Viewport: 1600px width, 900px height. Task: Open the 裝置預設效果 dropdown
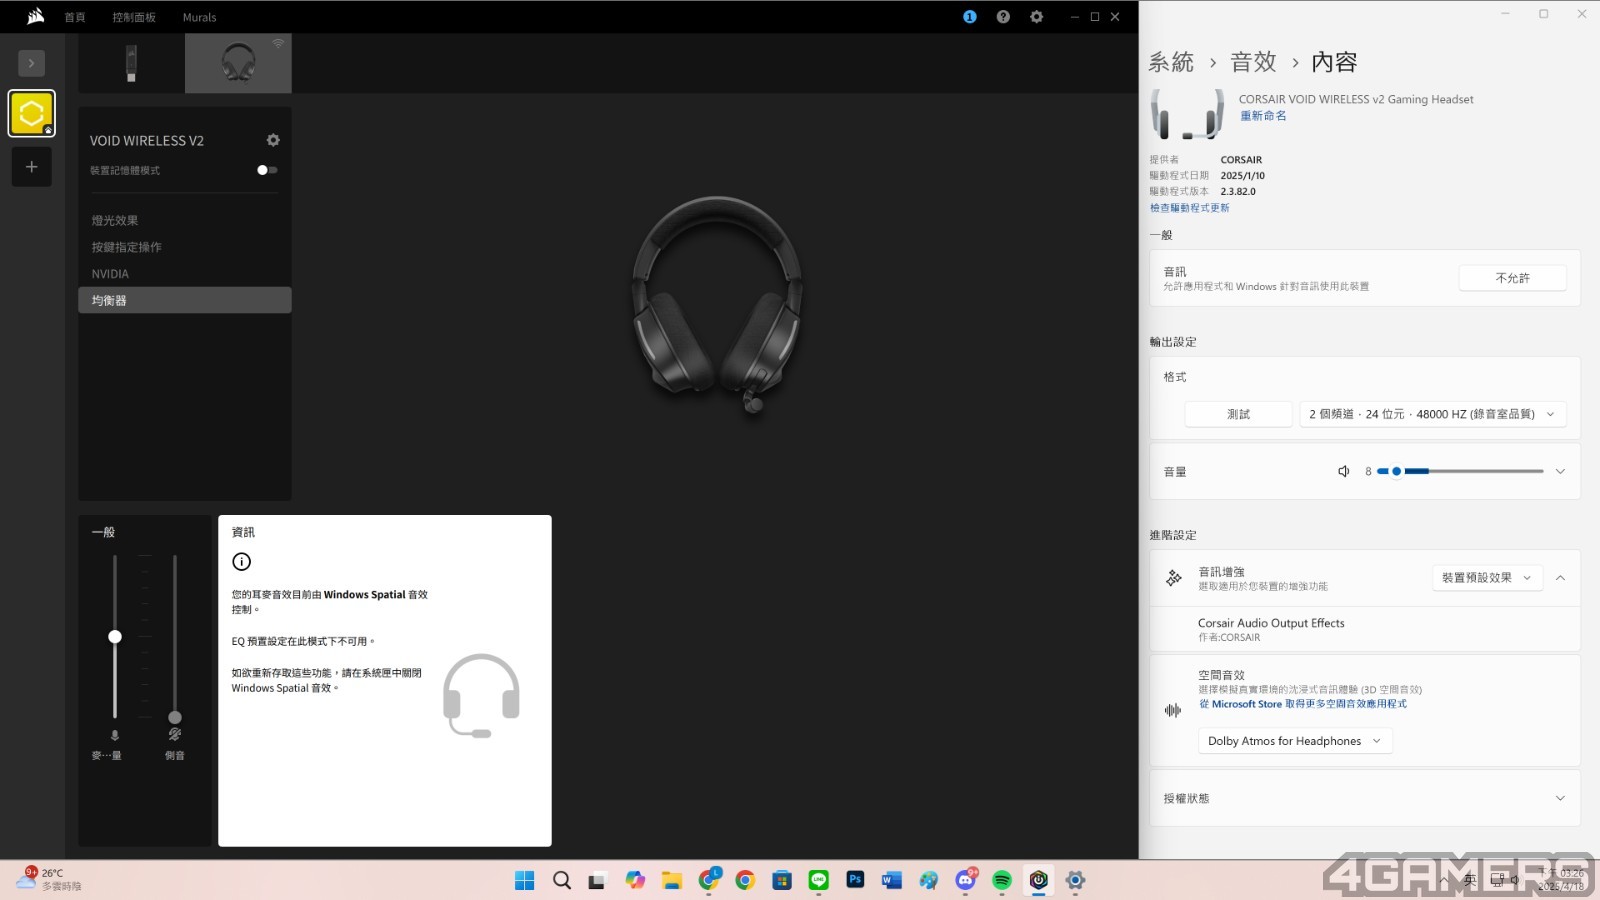[x=1486, y=578]
